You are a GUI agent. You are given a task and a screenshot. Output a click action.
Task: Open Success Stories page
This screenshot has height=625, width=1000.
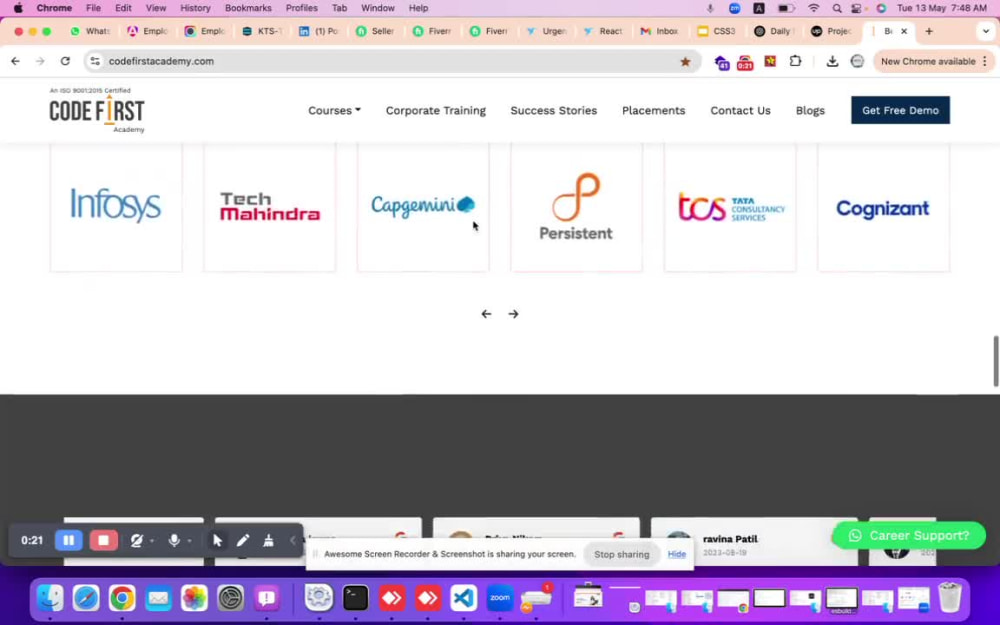554,110
